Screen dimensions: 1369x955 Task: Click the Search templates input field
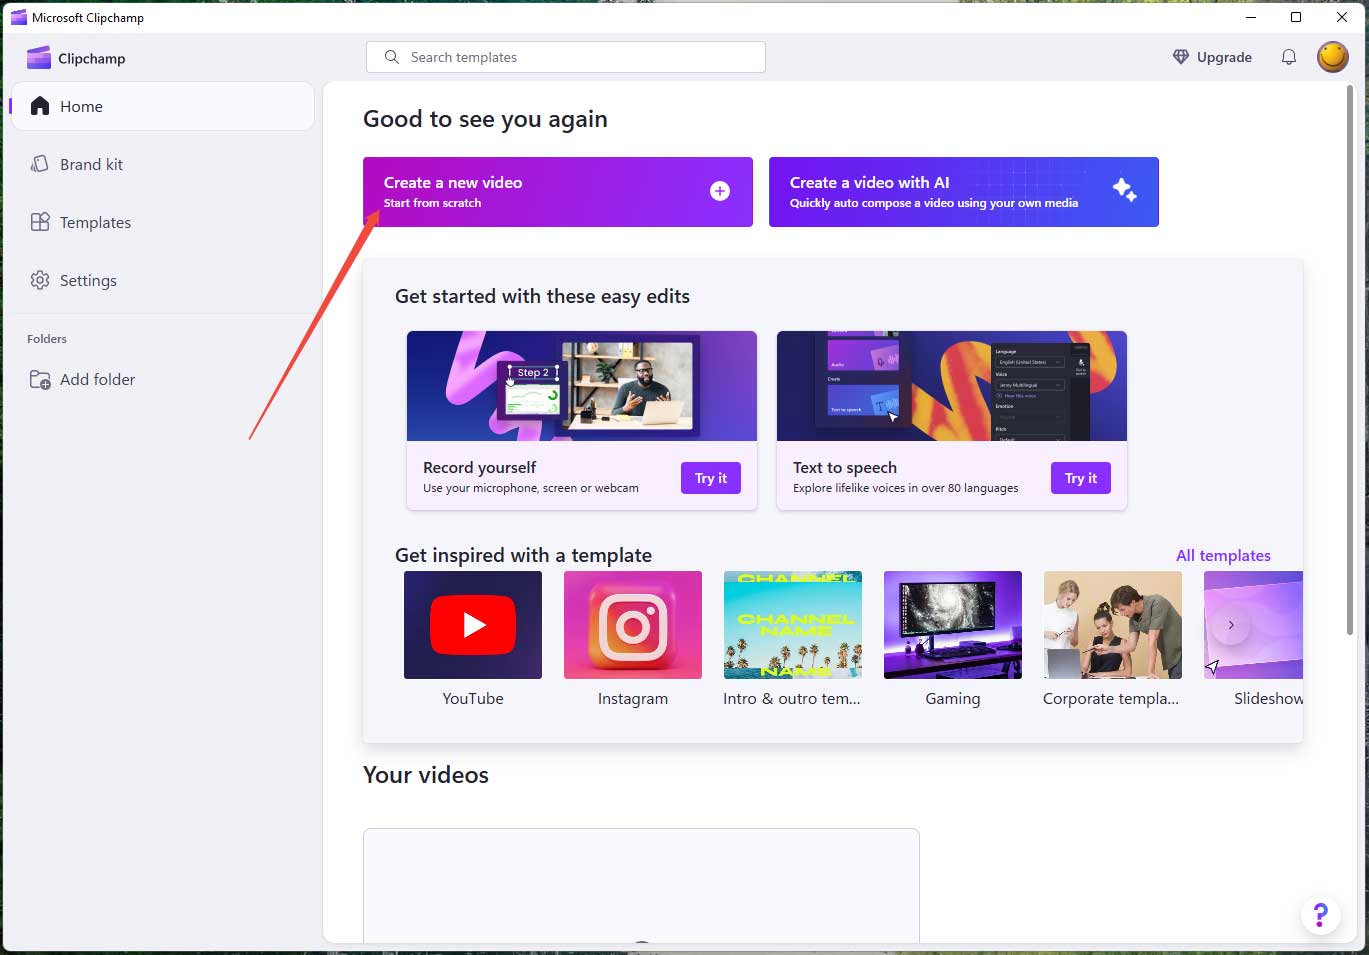565,57
